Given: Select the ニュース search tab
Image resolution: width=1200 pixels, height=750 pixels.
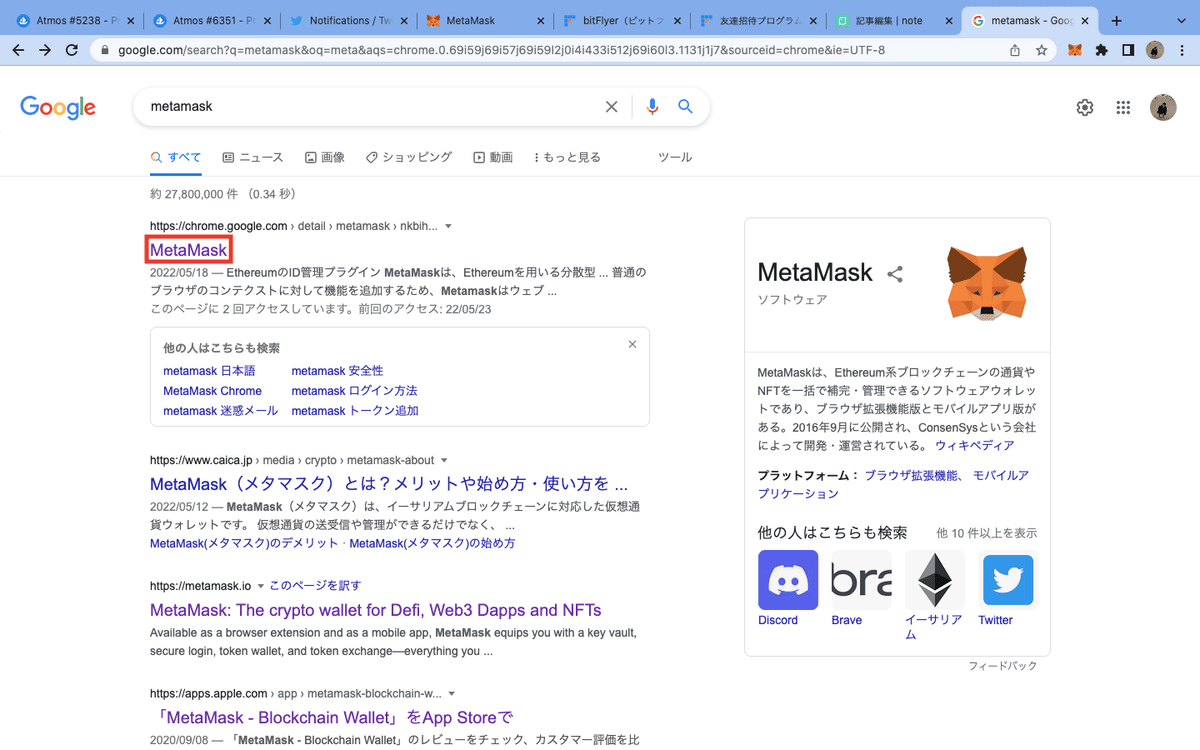Looking at the screenshot, I should point(253,157).
